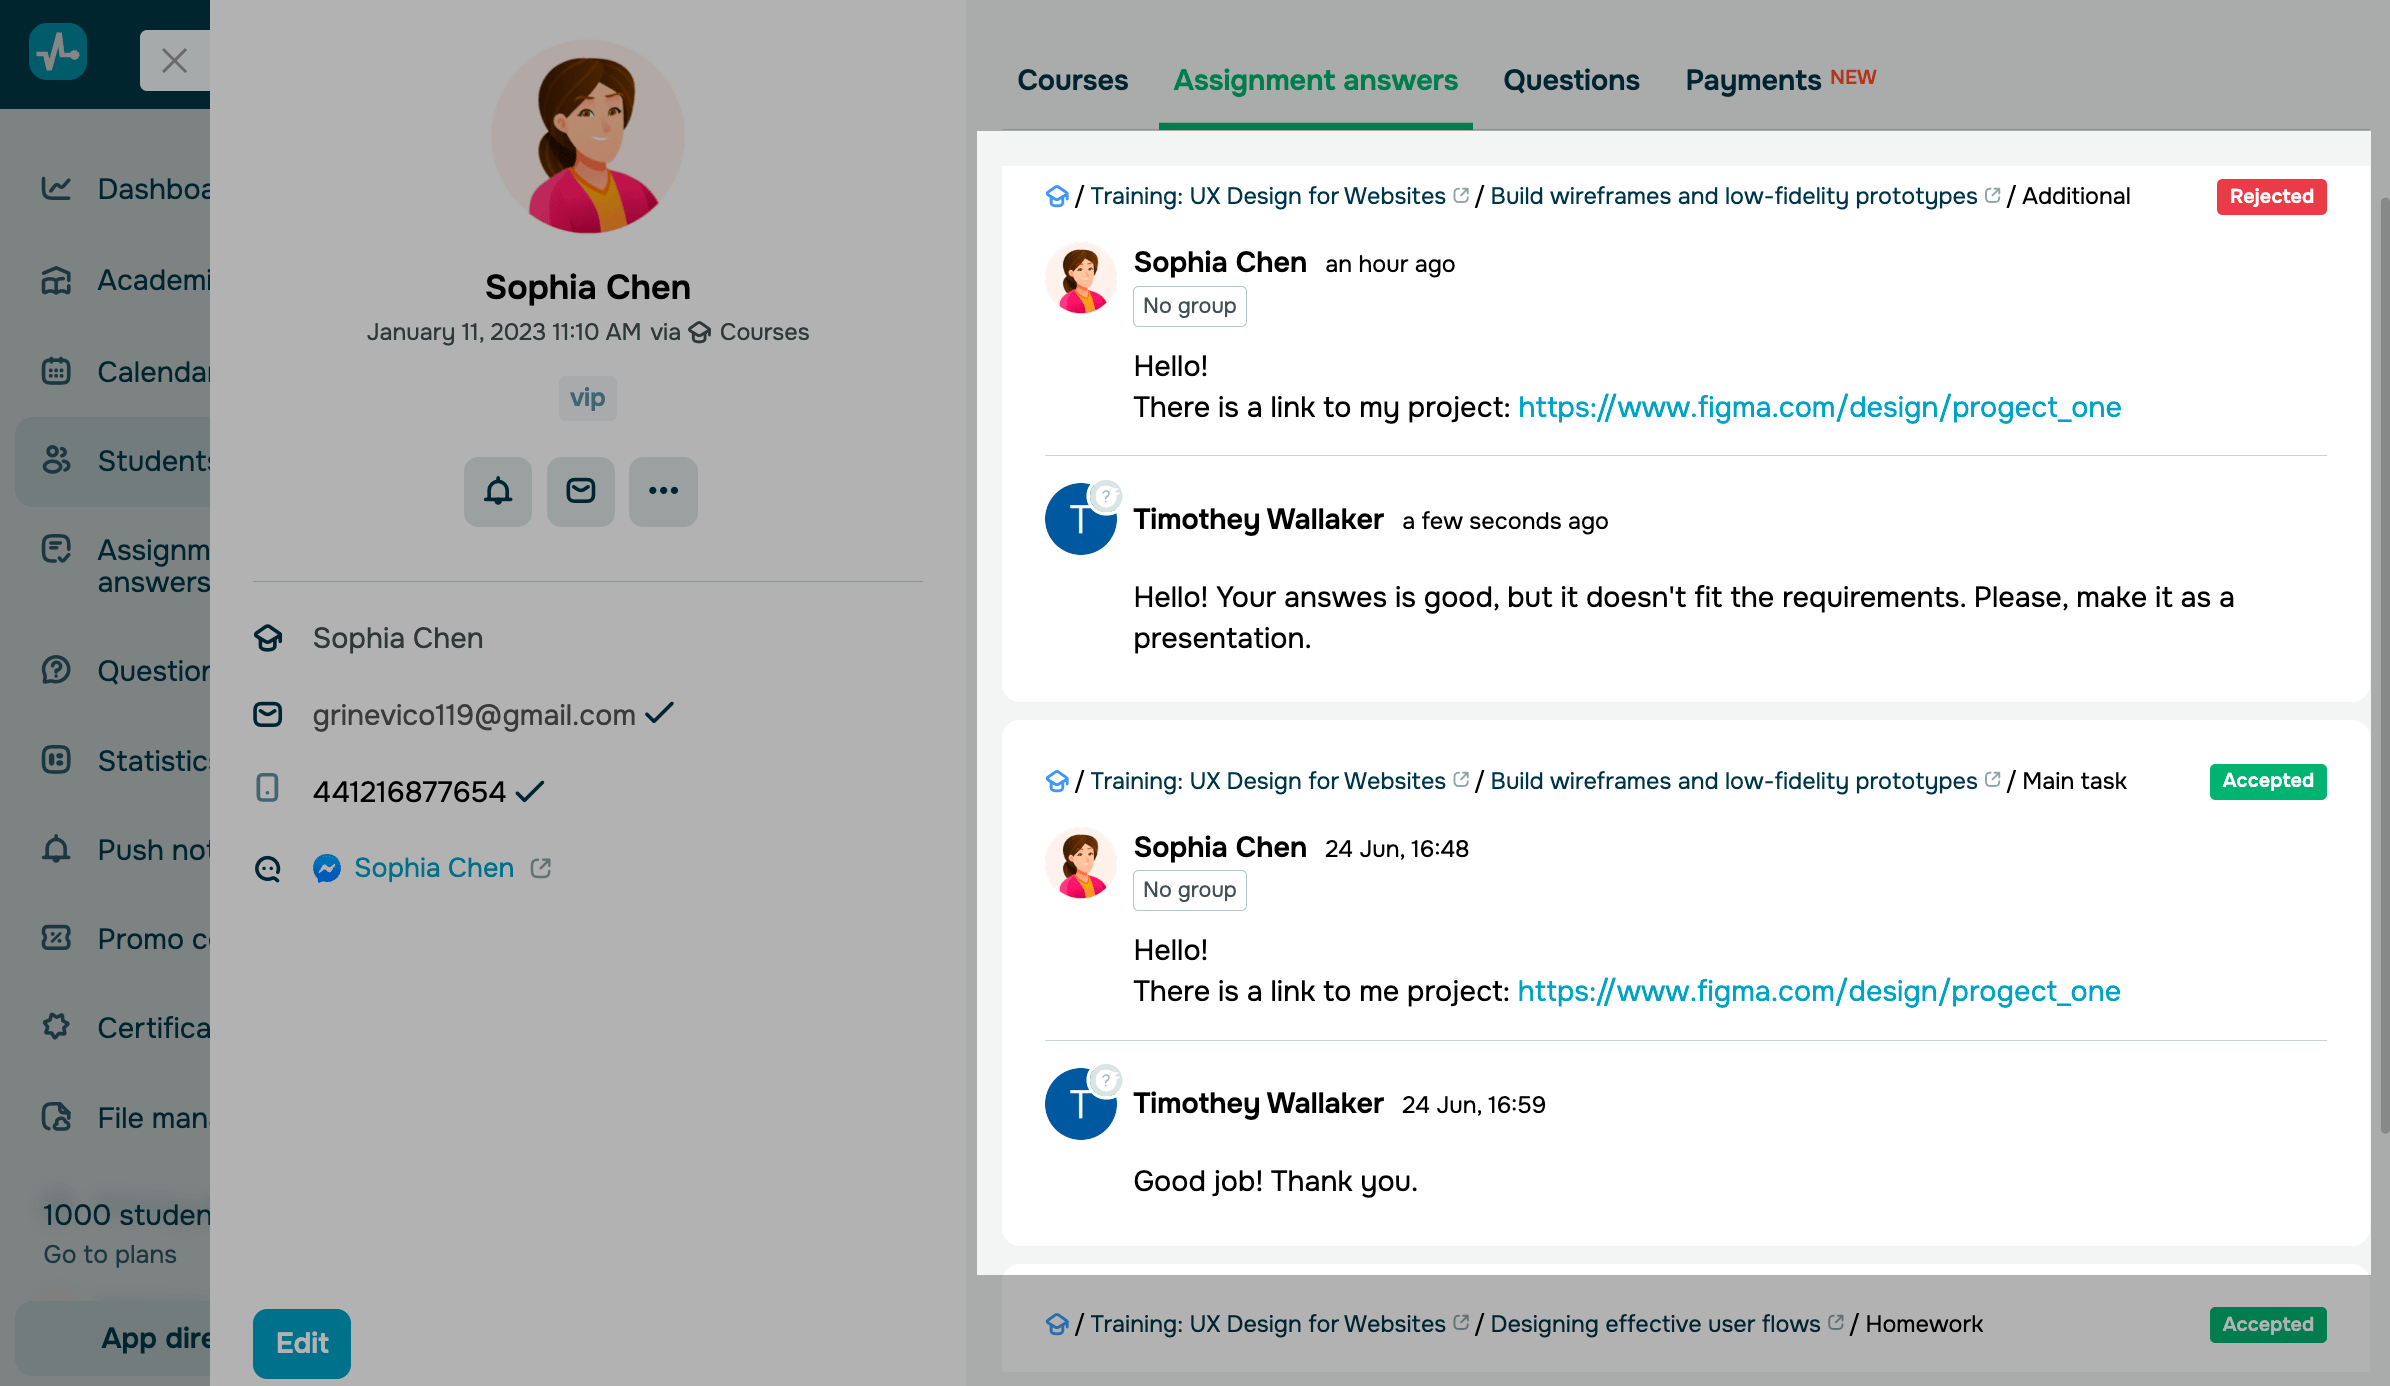Click the bell notification button under profile
The image size is (2390, 1386).
[x=497, y=491]
